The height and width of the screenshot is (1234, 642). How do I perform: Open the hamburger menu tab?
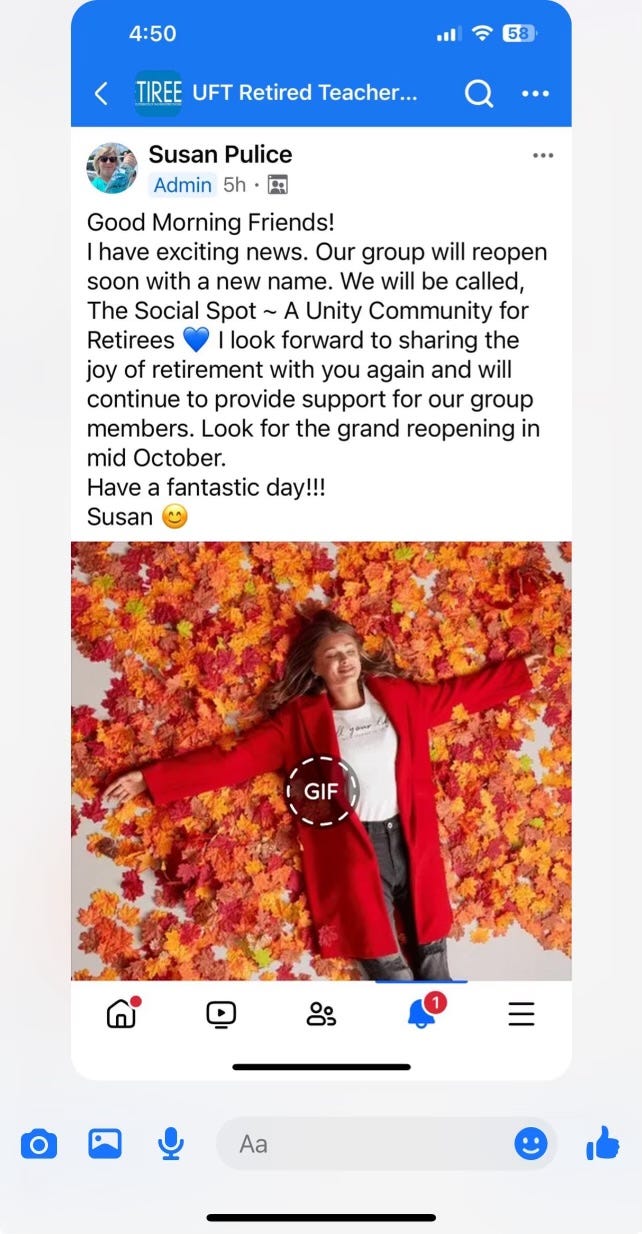[x=521, y=1014]
